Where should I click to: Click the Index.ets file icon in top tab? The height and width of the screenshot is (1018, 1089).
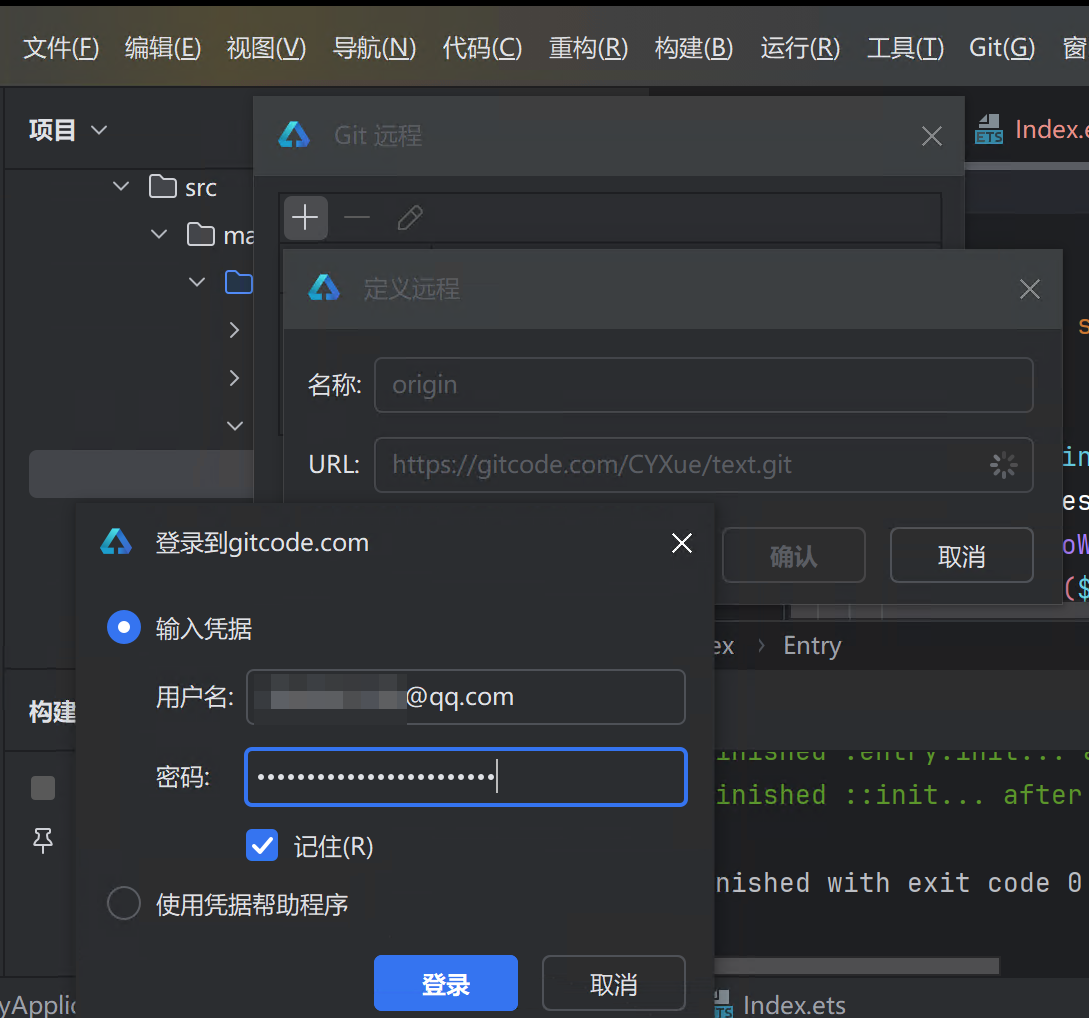pos(988,129)
